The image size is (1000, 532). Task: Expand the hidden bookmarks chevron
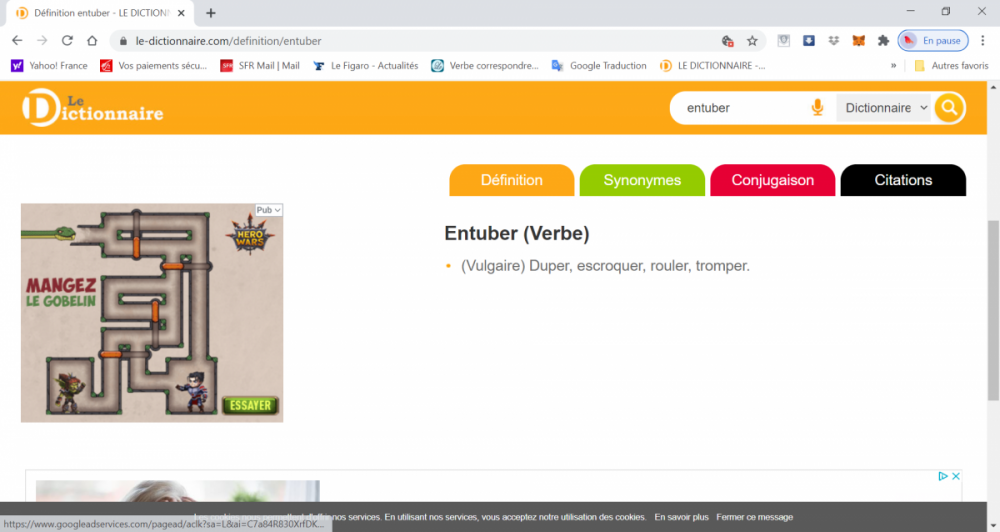893,66
